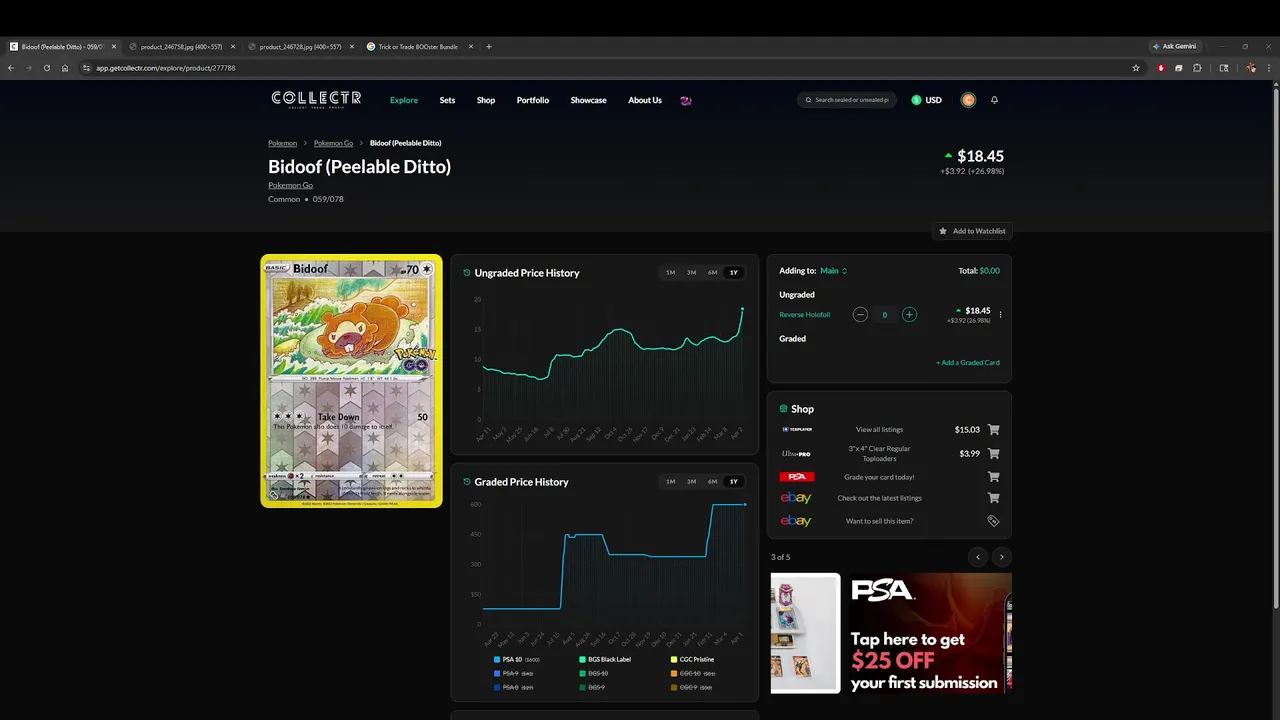This screenshot has height=720, width=1280.
Task: Select 6M range on Ungraded Price History
Action: click(712, 273)
